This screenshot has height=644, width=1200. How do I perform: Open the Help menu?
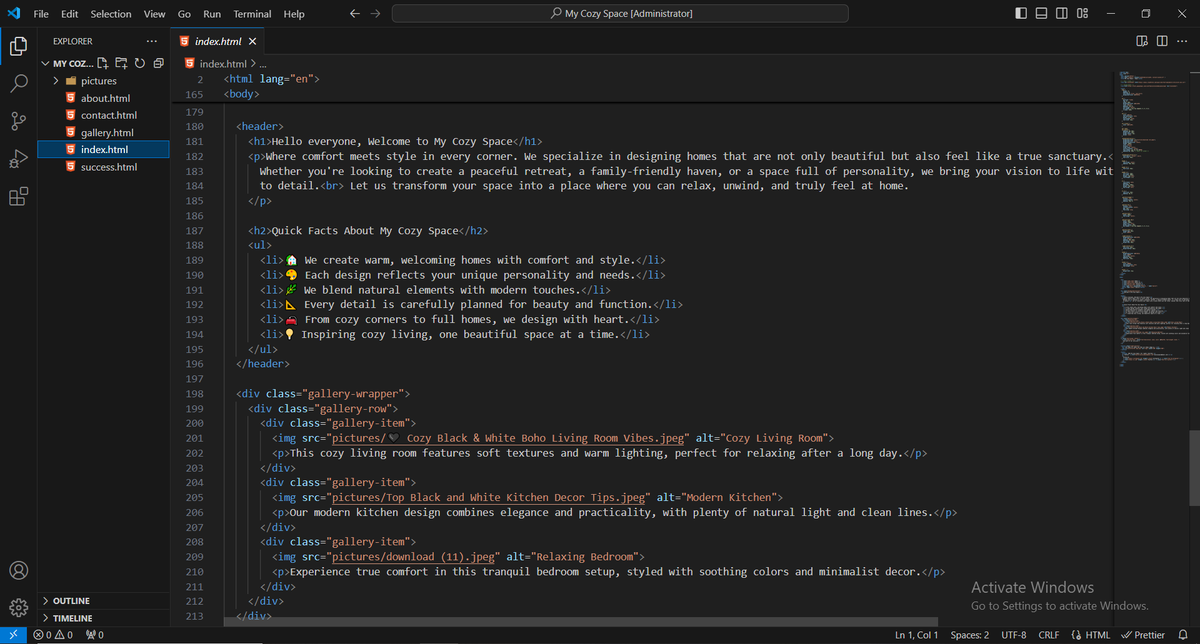(294, 14)
